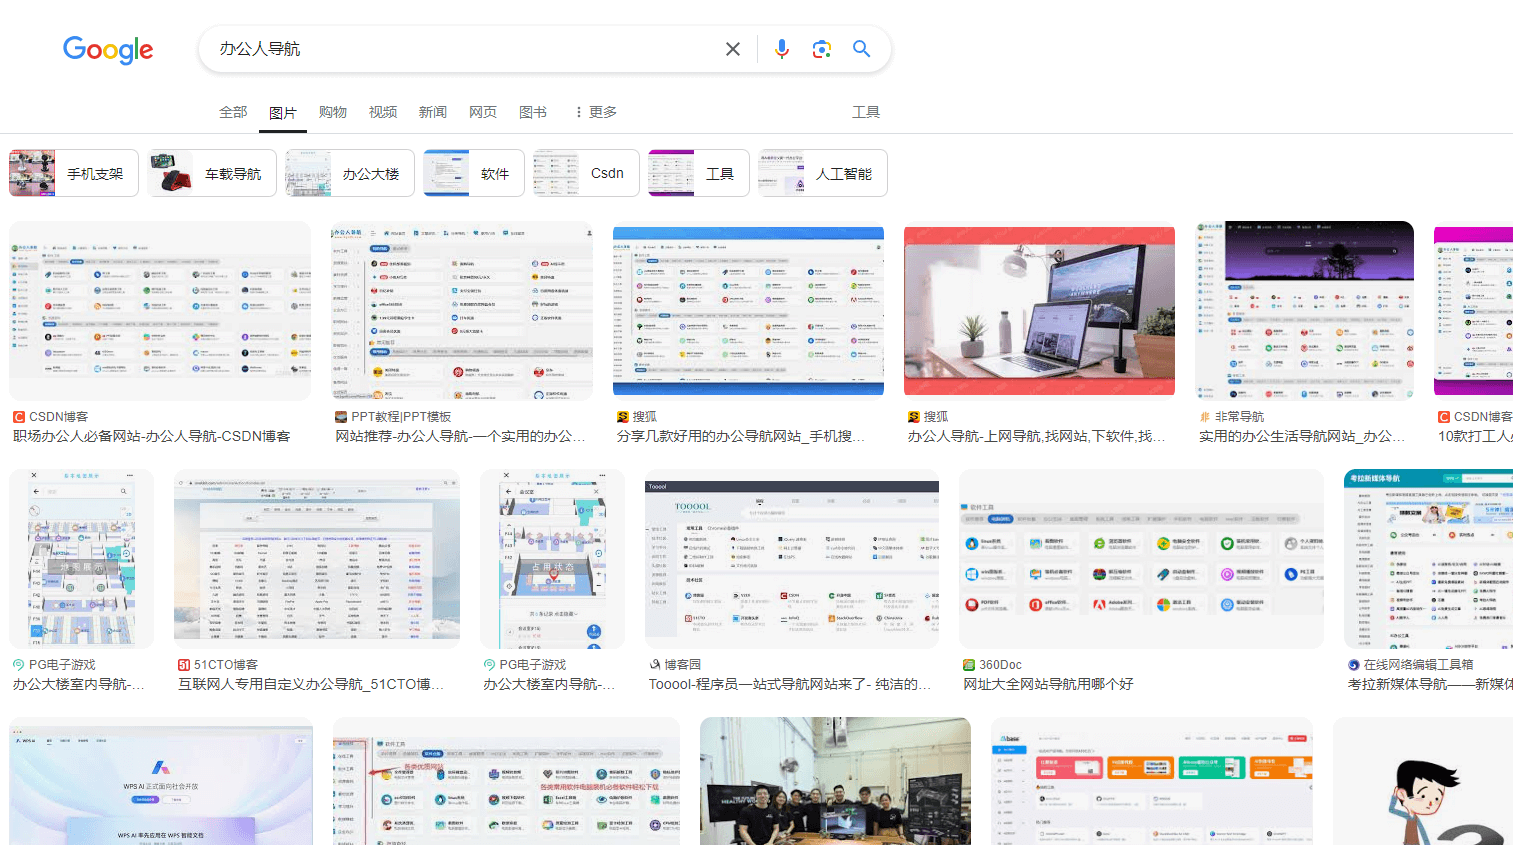Switch to the 视频 tab

[x=383, y=111]
